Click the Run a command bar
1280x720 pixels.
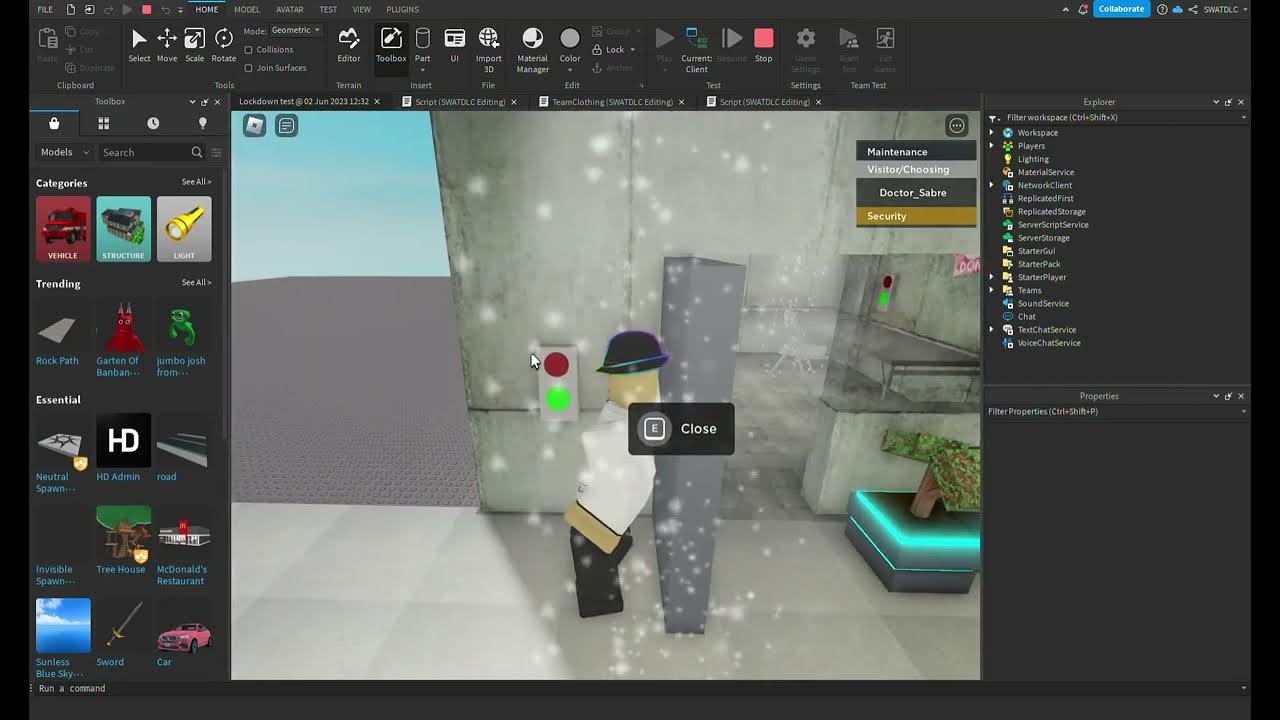pos(640,688)
